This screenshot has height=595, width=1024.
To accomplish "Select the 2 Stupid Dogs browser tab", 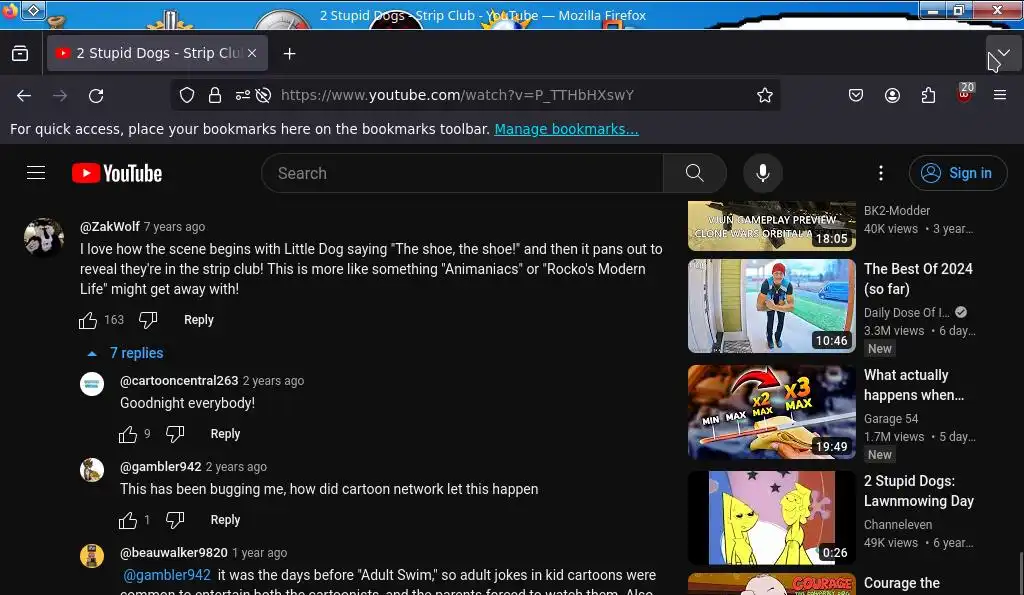I will click(x=157, y=54).
